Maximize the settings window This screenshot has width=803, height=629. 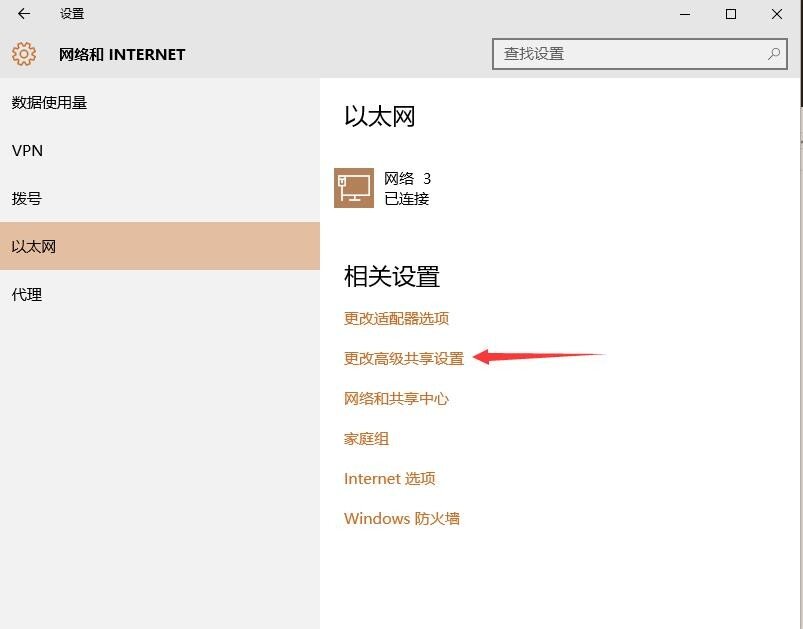tap(731, 14)
